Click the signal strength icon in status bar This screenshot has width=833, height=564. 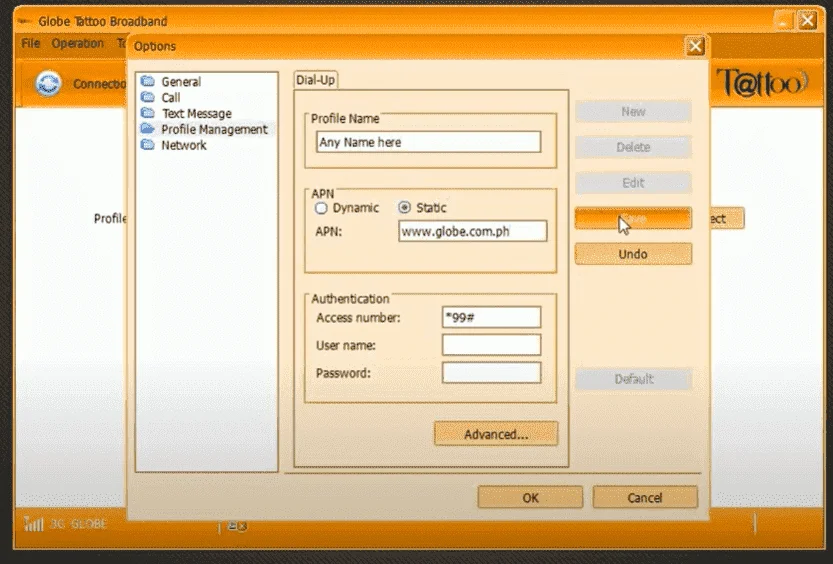[x=33, y=524]
